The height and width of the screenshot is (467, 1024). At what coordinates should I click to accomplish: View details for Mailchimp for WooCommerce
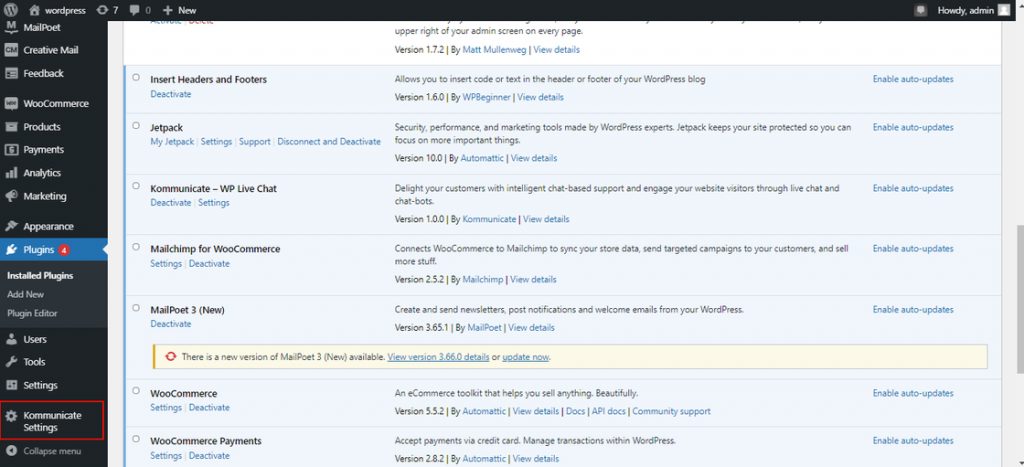[534, 280]
